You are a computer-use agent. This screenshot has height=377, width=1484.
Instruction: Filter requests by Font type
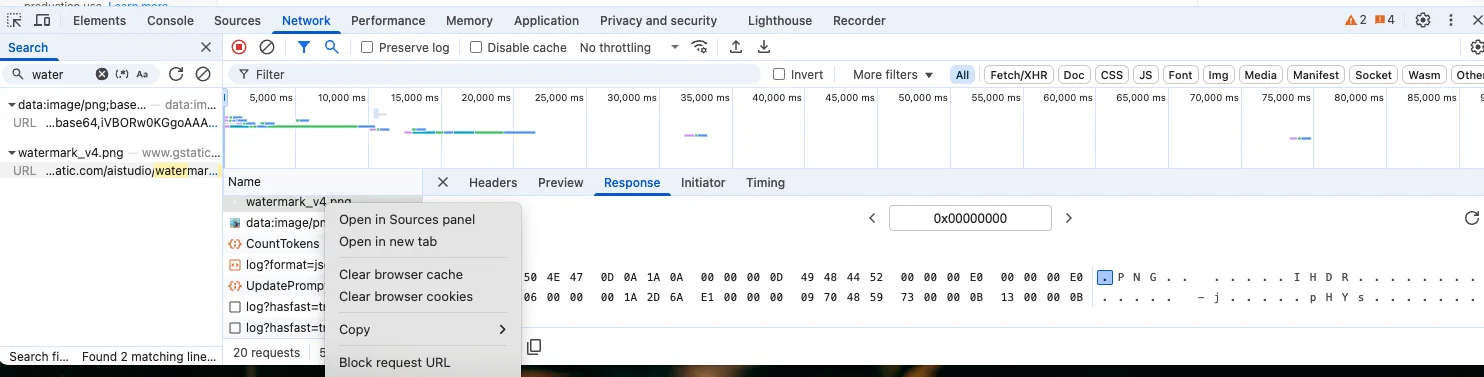1181,75
